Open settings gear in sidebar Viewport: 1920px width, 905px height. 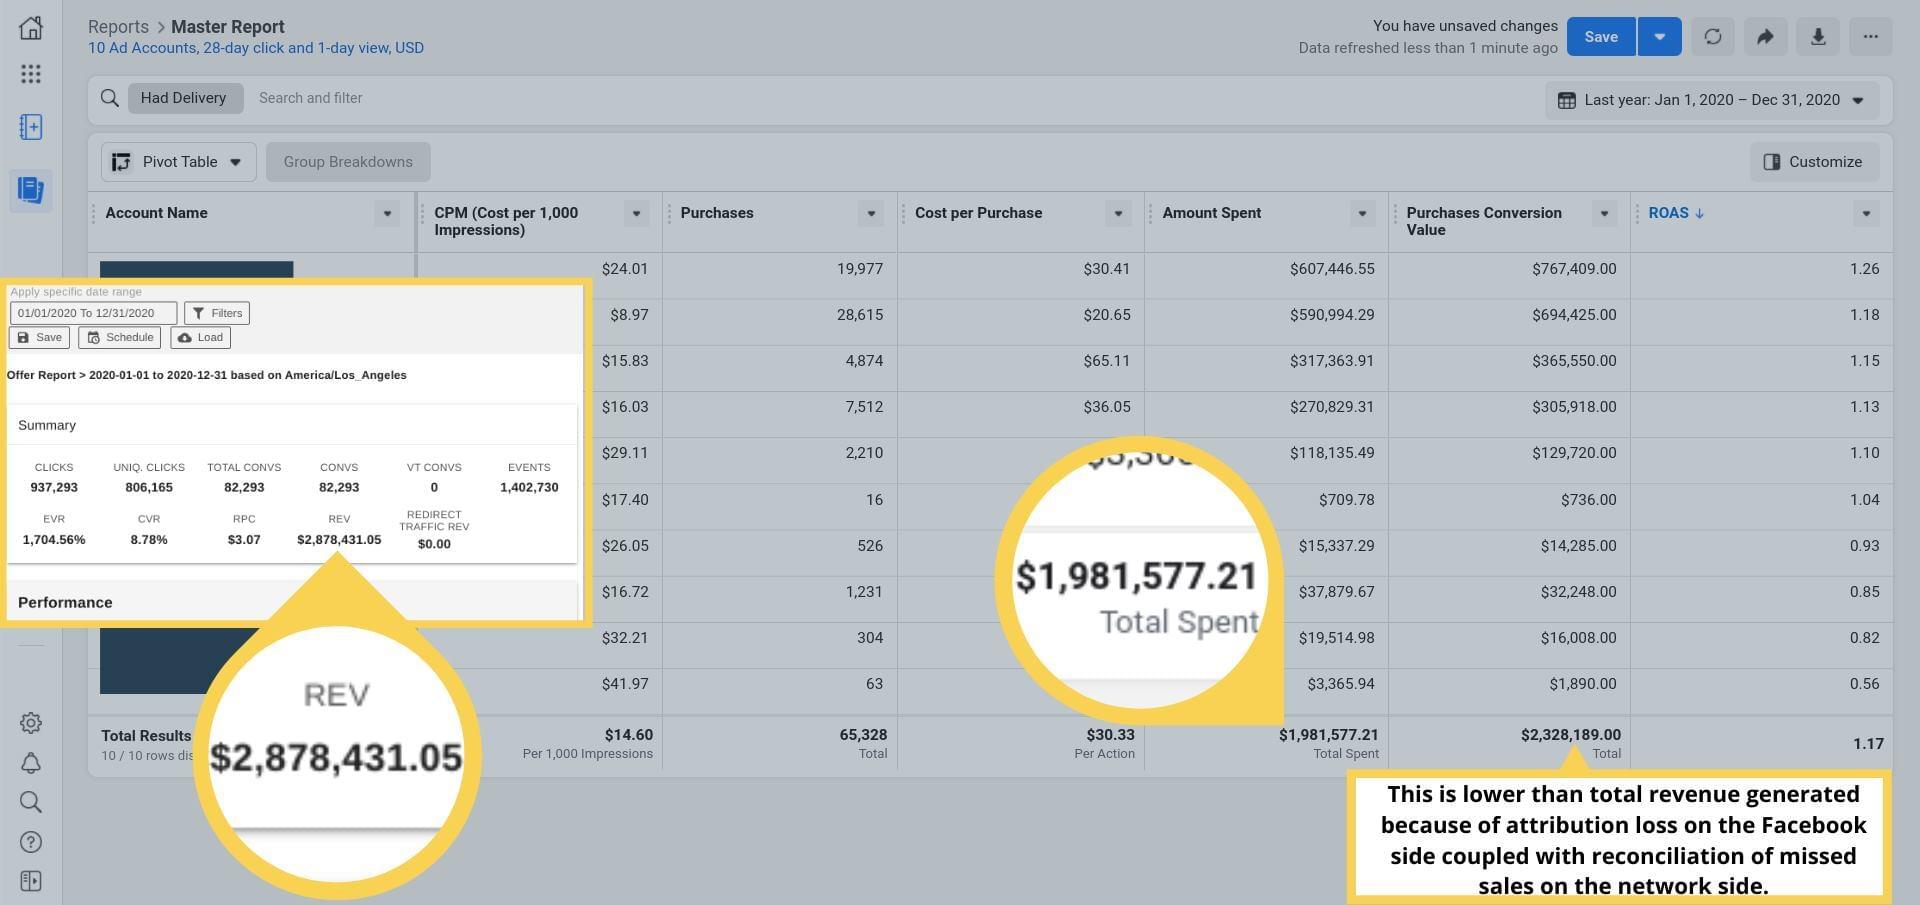click(31, 723)
